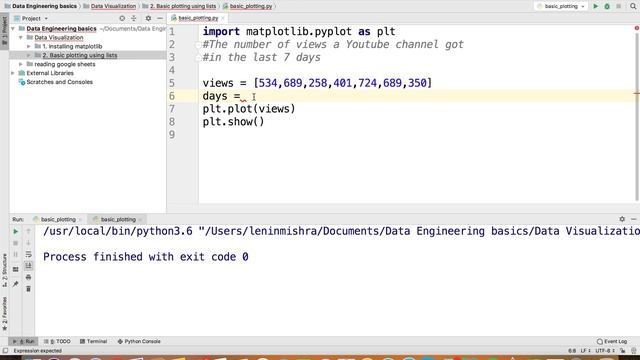Click the LF line separator status item
Image resolution: width=640 pixels, height=360 pixels.
[x=585, y=351]
